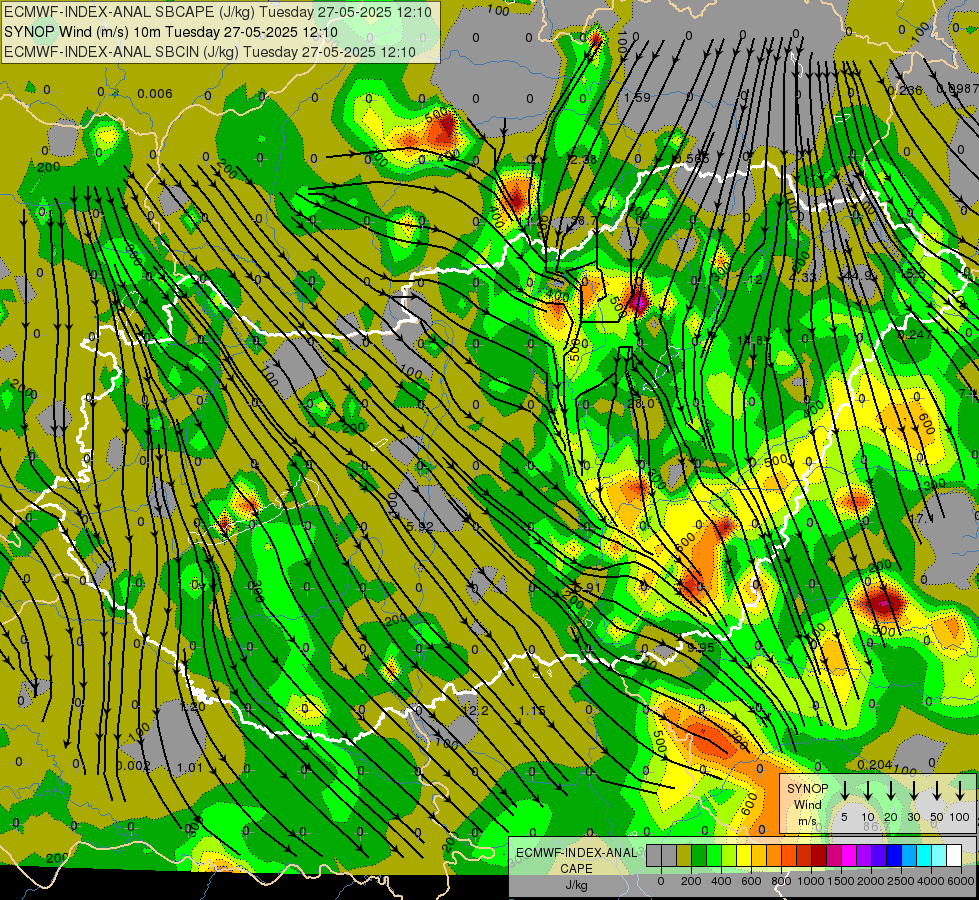979x900 pixels.
Task: Click the ECMWF-INDEX-ANAL label in bottom legend
Action: (577, 853)
